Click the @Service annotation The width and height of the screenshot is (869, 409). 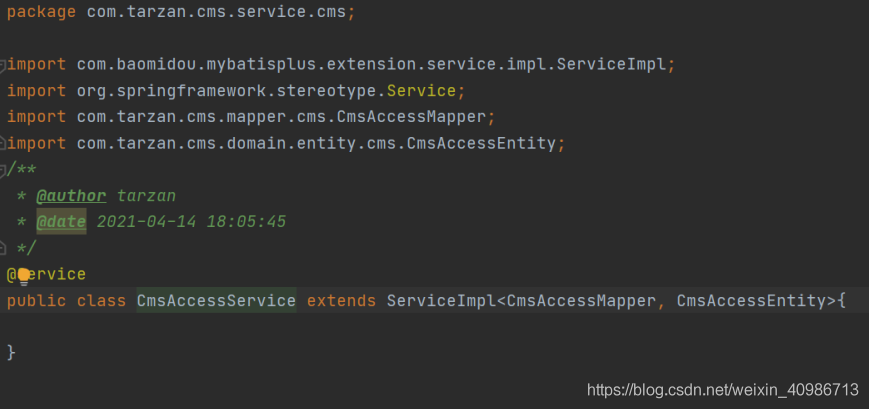point(47,274)
